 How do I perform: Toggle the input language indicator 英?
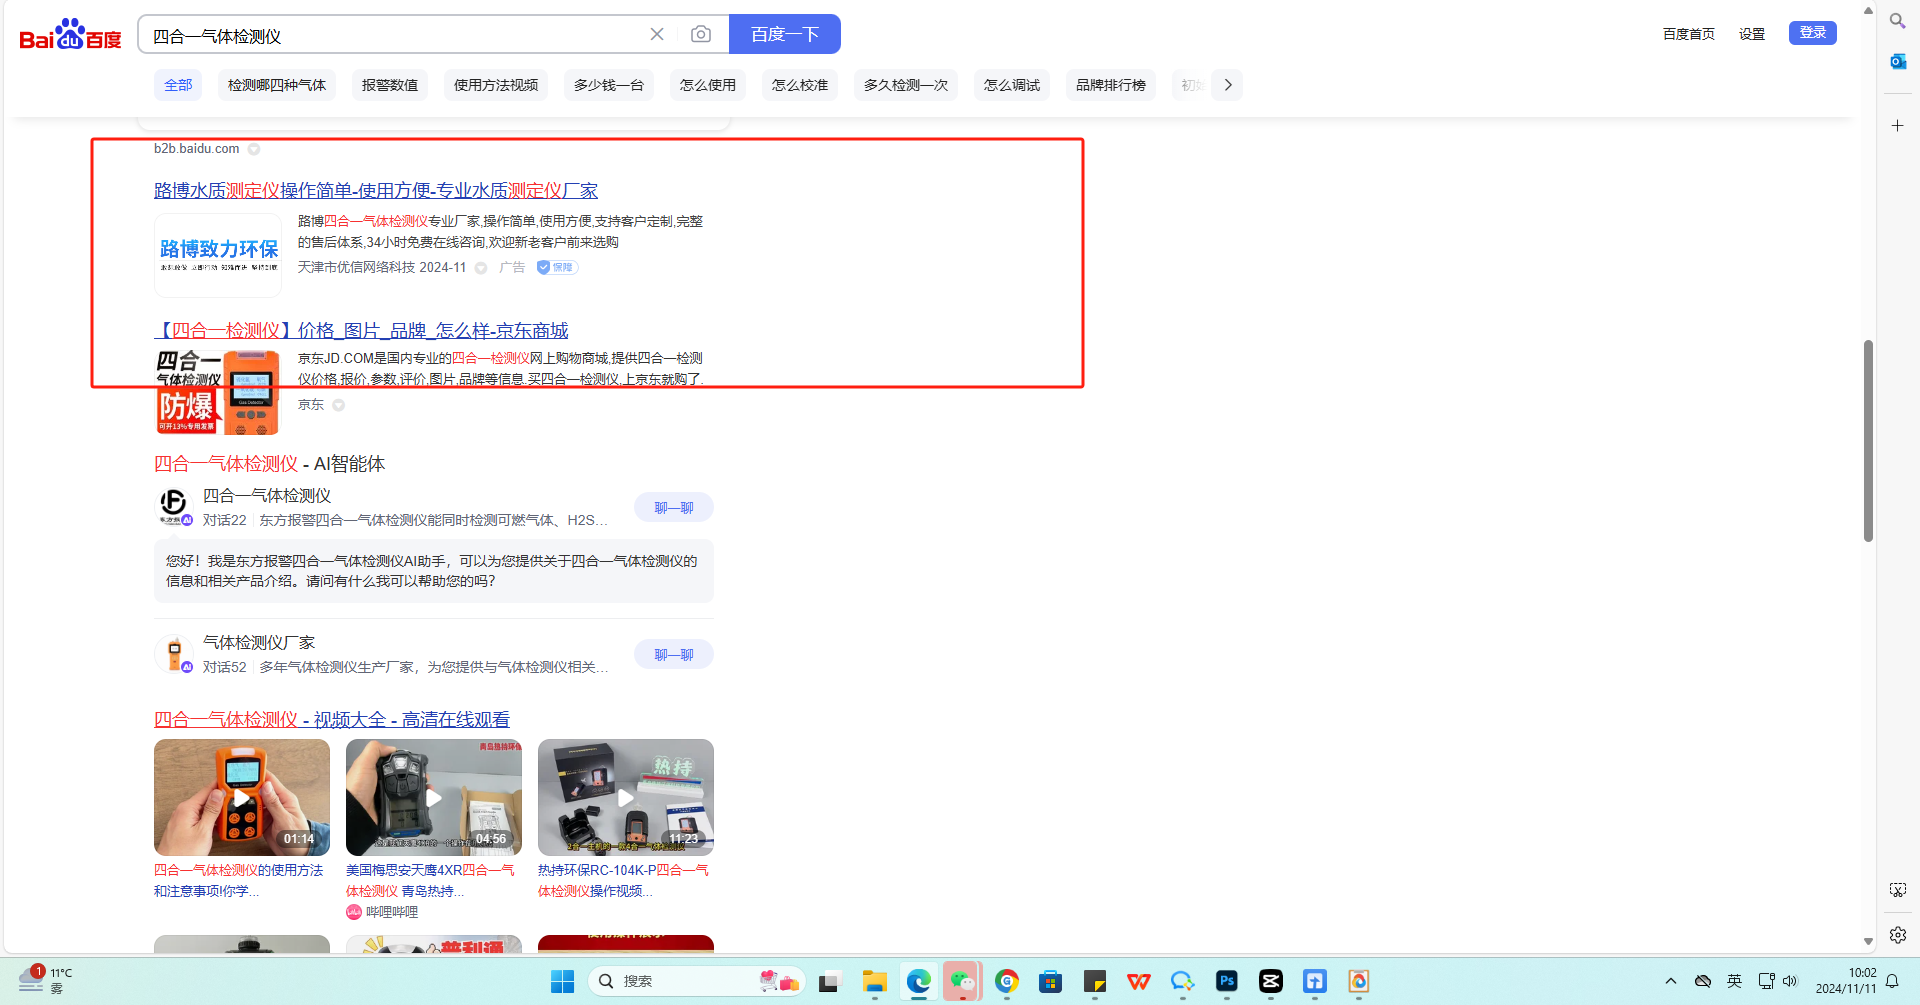1734,981
